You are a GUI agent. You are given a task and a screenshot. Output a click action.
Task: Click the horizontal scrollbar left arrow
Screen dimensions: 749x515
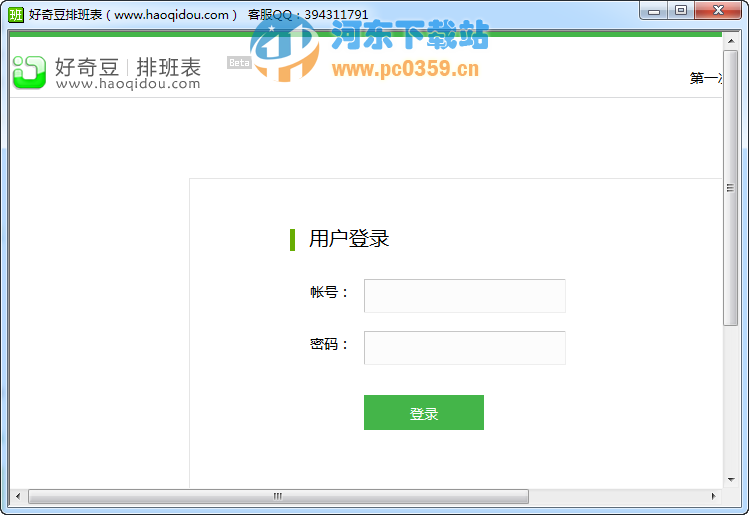(18, 496)
